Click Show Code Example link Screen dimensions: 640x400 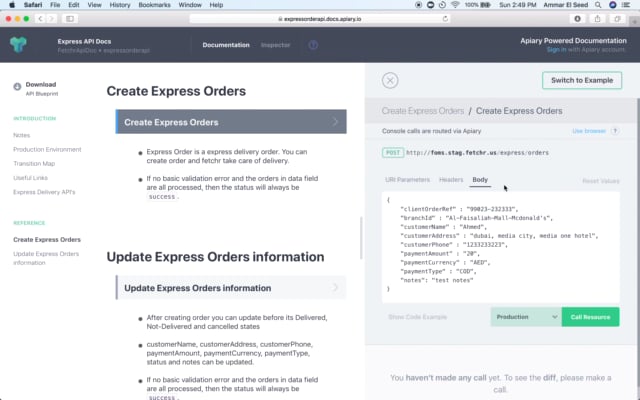(417, 317)
